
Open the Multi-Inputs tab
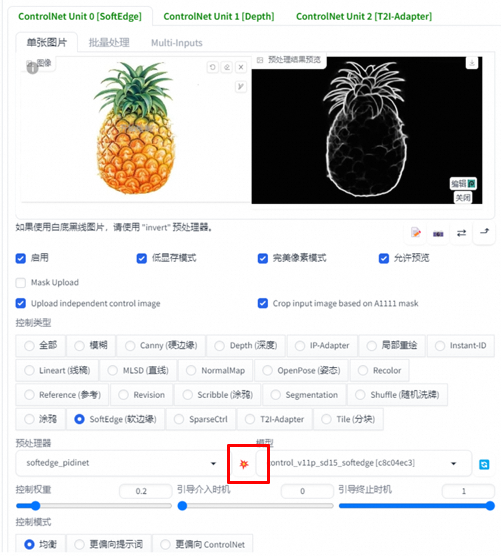(x=177, y=43)
